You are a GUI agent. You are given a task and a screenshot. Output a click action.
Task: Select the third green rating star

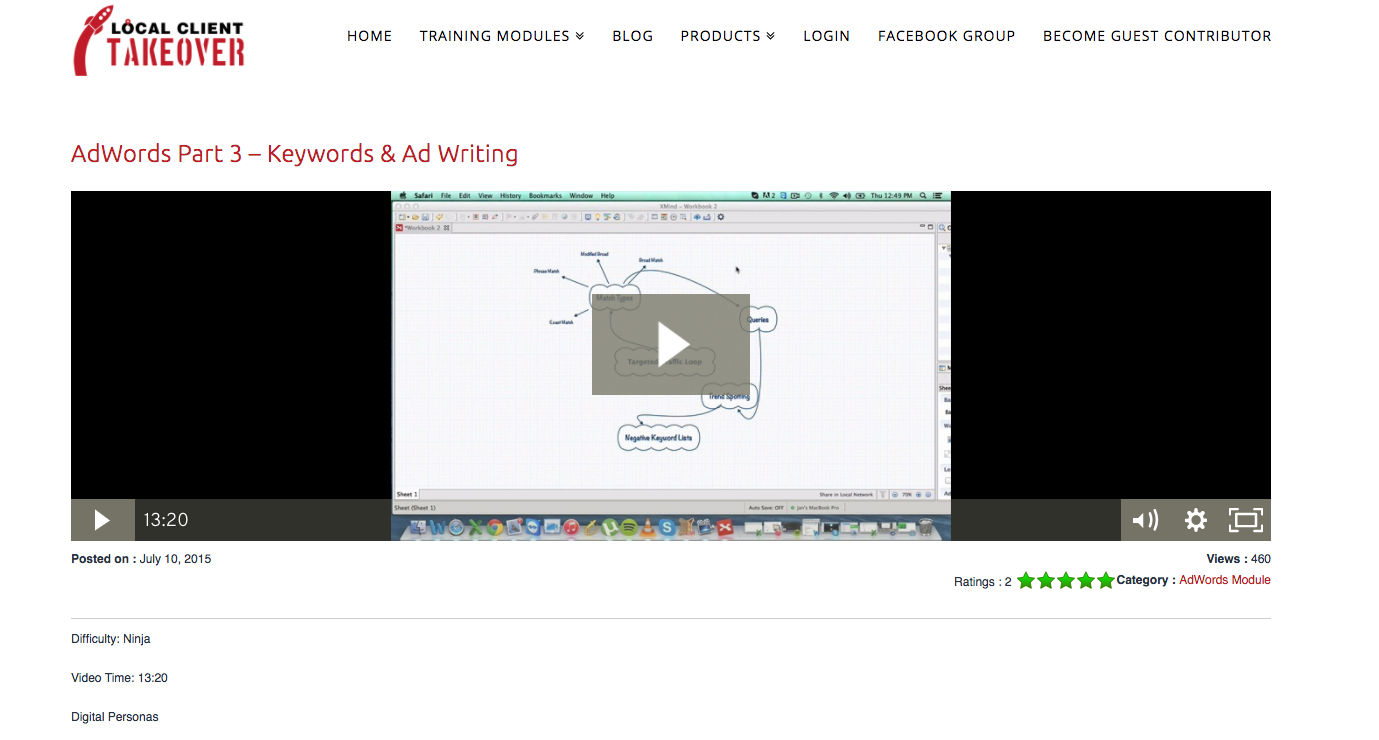point(1066,581)
